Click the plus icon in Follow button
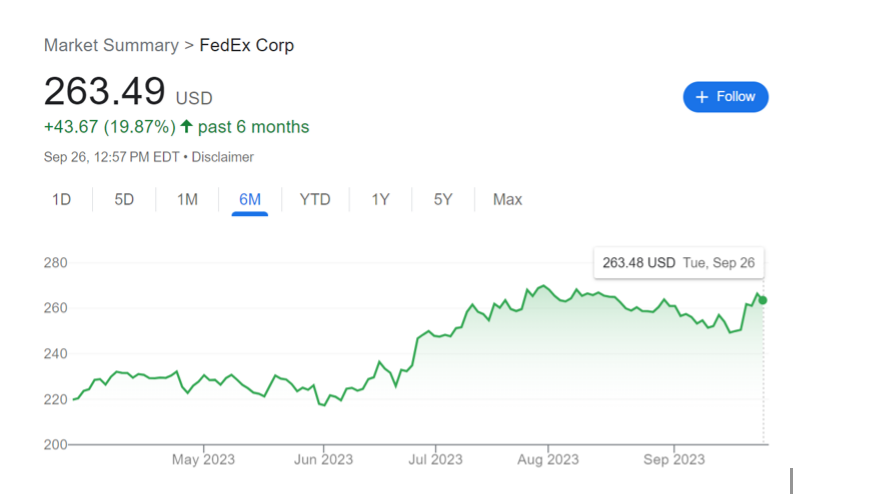The height and width of the screenshot is (501, 883). coord(702,97)
